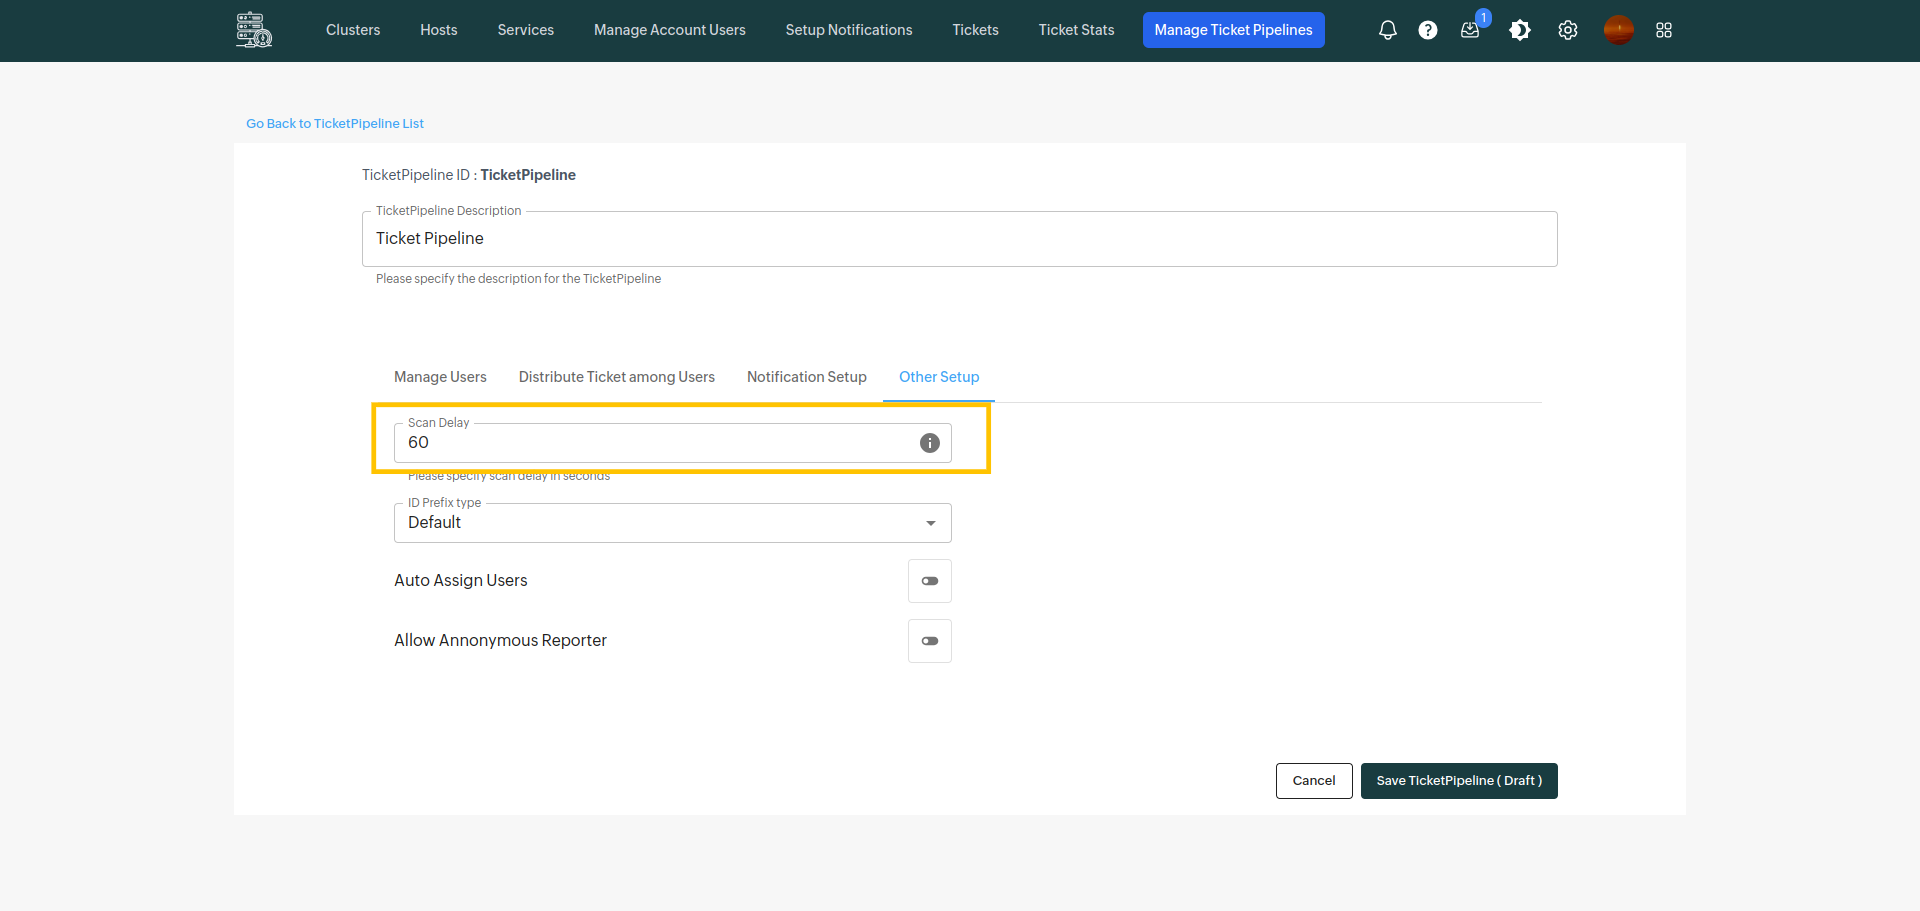Viewport: 1920px width, 911px height.
Task: Open the Tickets page
Action: coord(976,30)
